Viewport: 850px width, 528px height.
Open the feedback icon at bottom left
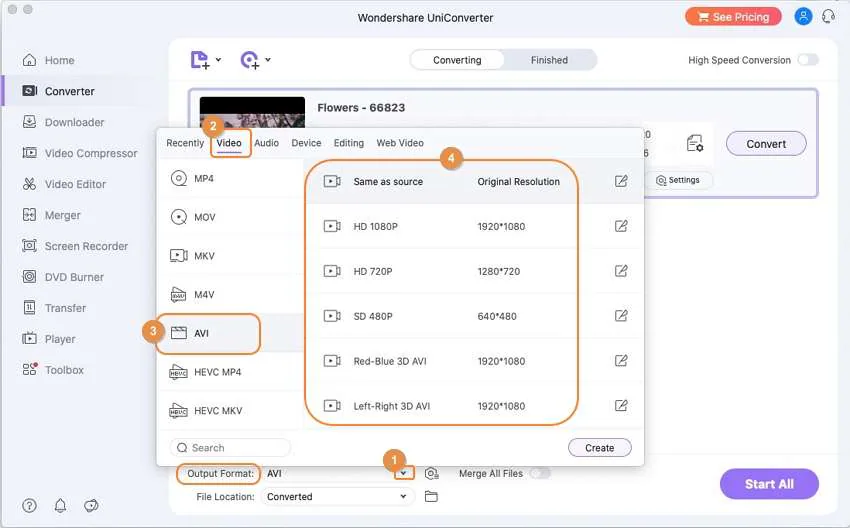click(x=91, y=505)
